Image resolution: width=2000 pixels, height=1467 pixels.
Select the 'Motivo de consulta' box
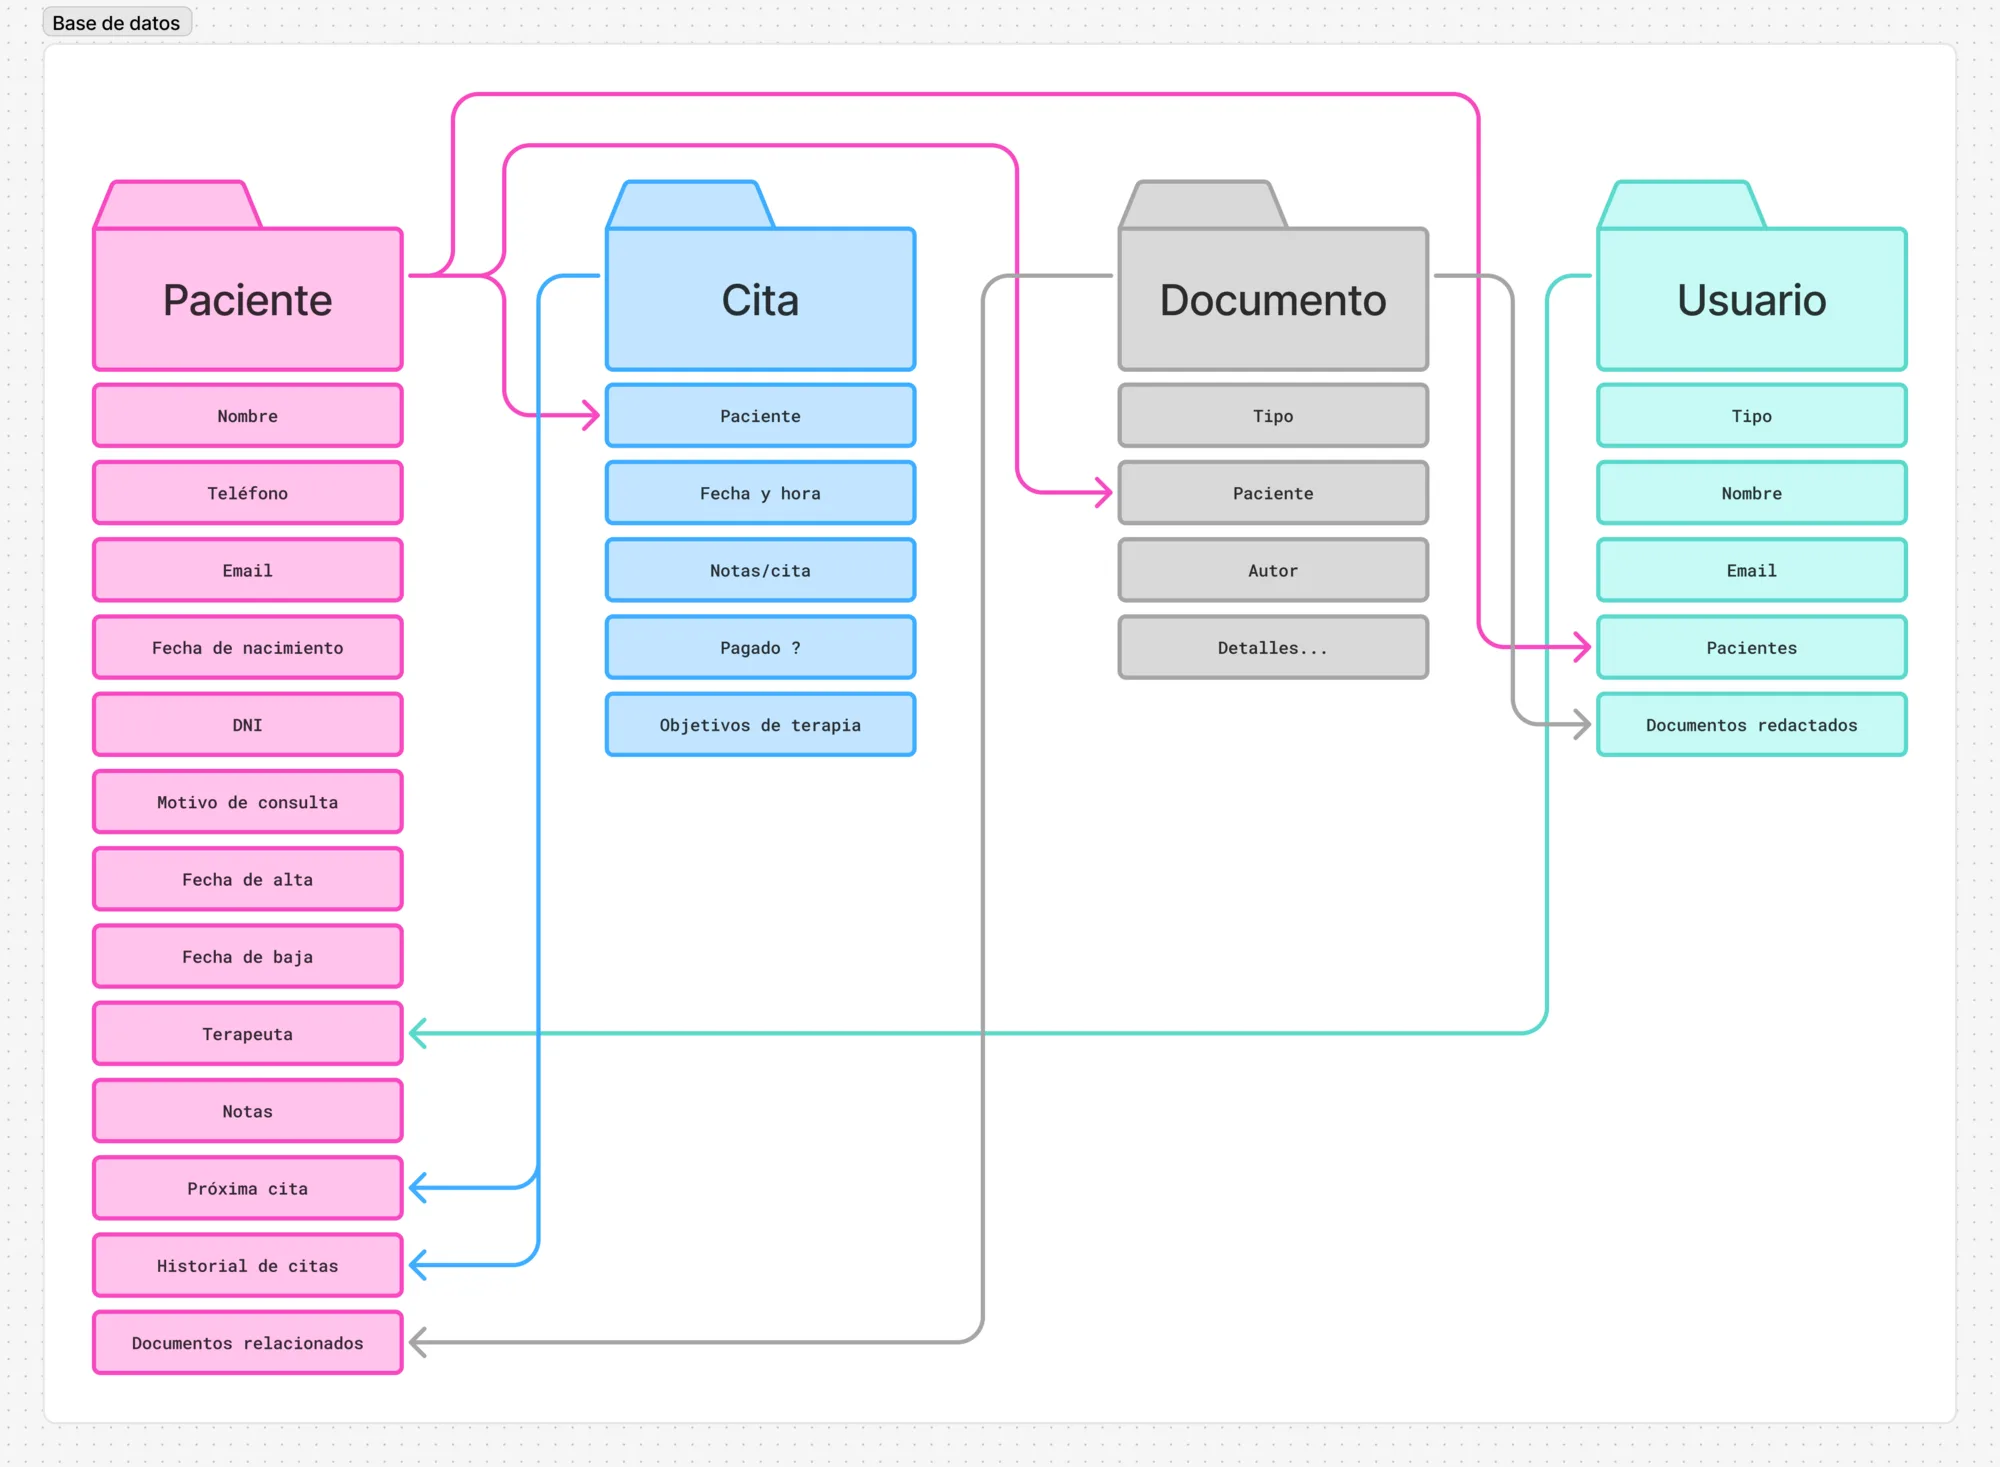[x=248, y=802]
